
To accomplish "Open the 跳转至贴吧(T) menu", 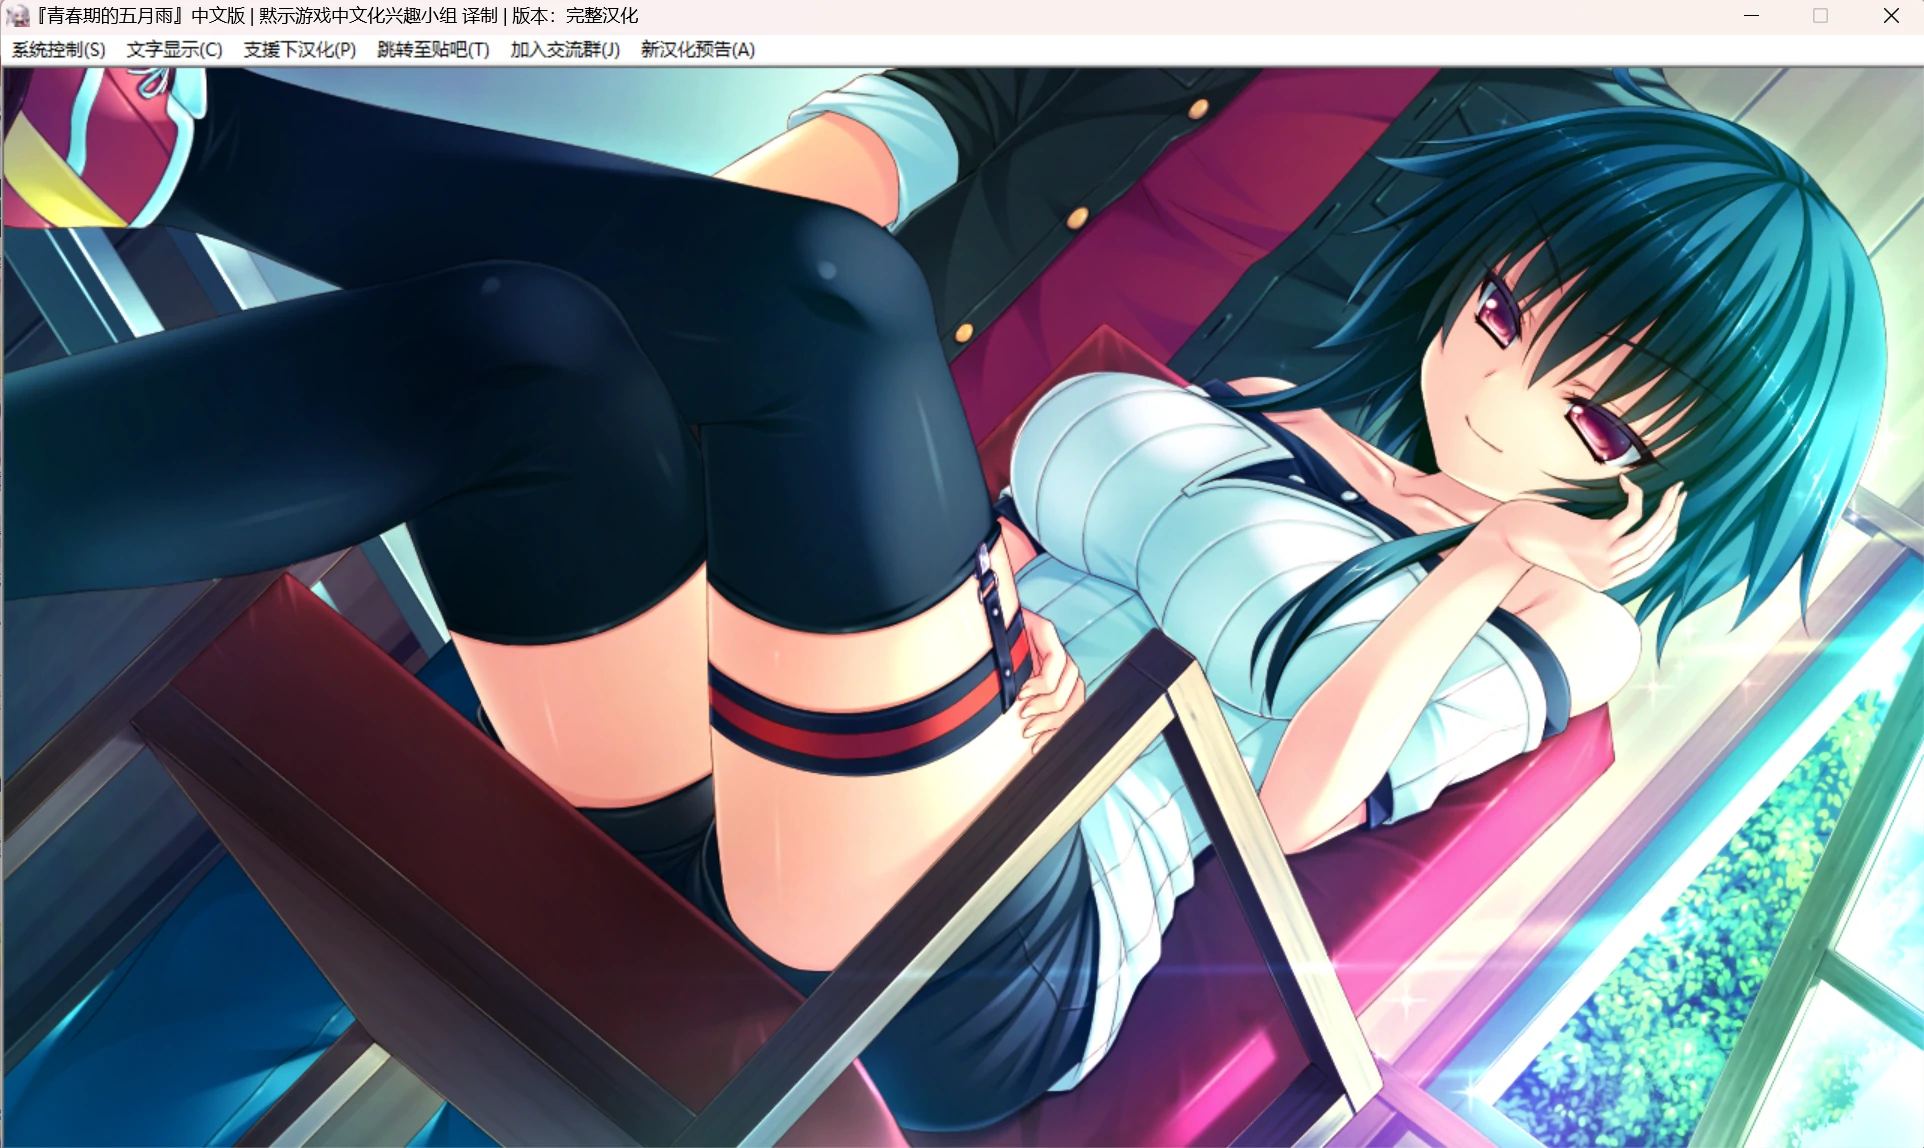I will (x=433, y=50).
